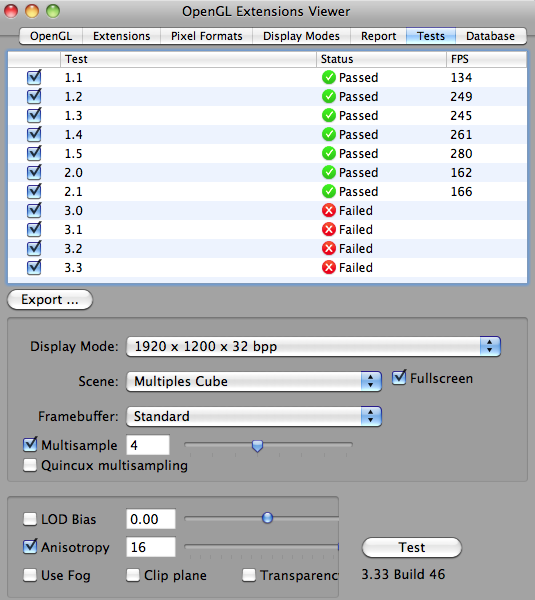Select FPS value 166
535x600 pixels.
pyautogui.click(x=462, y=191)
